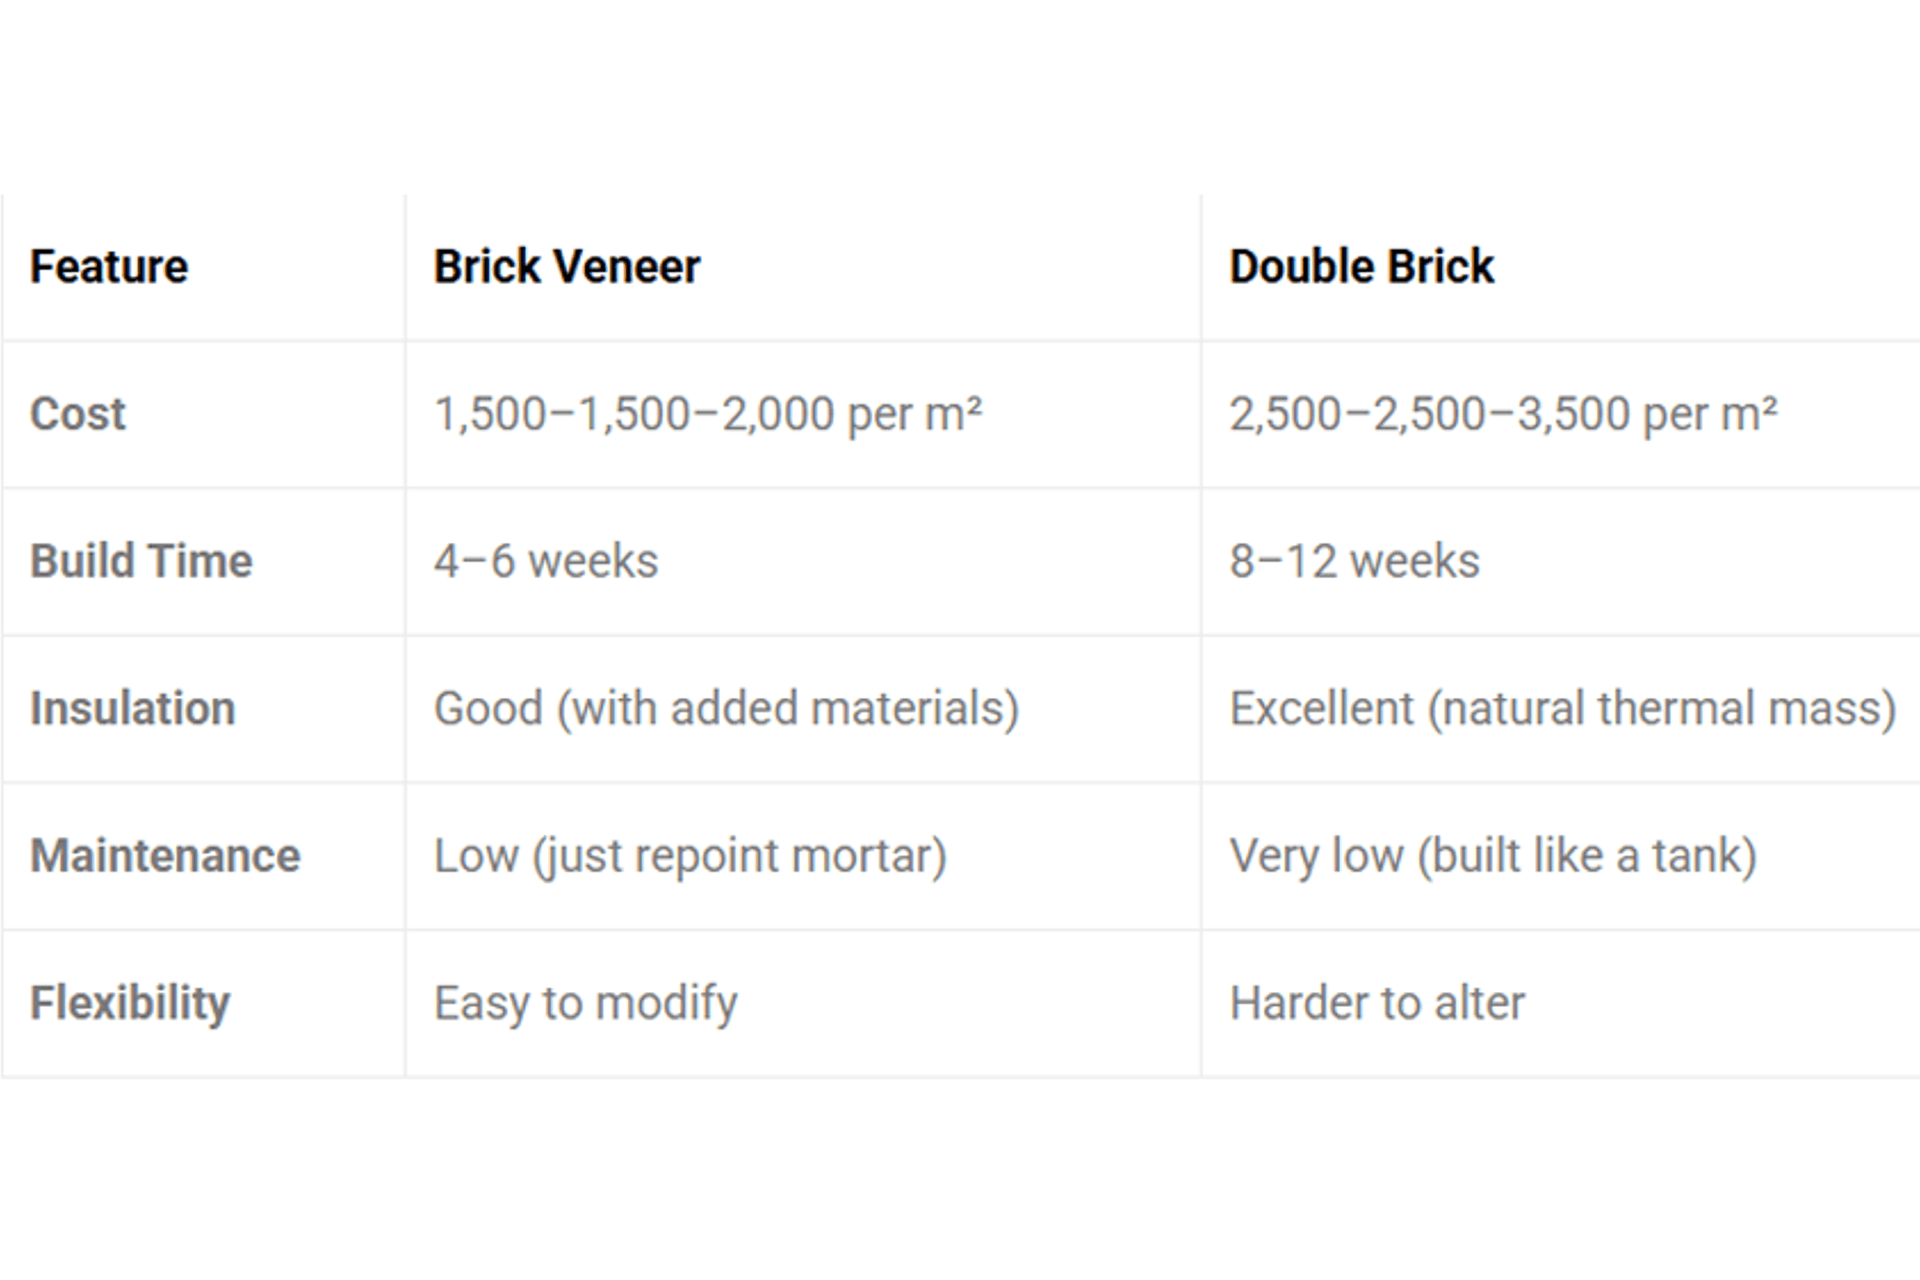Click the Cost row label
This screenshot has height=1280, width=1920.
pyautogui.click(x=78, y=414)
